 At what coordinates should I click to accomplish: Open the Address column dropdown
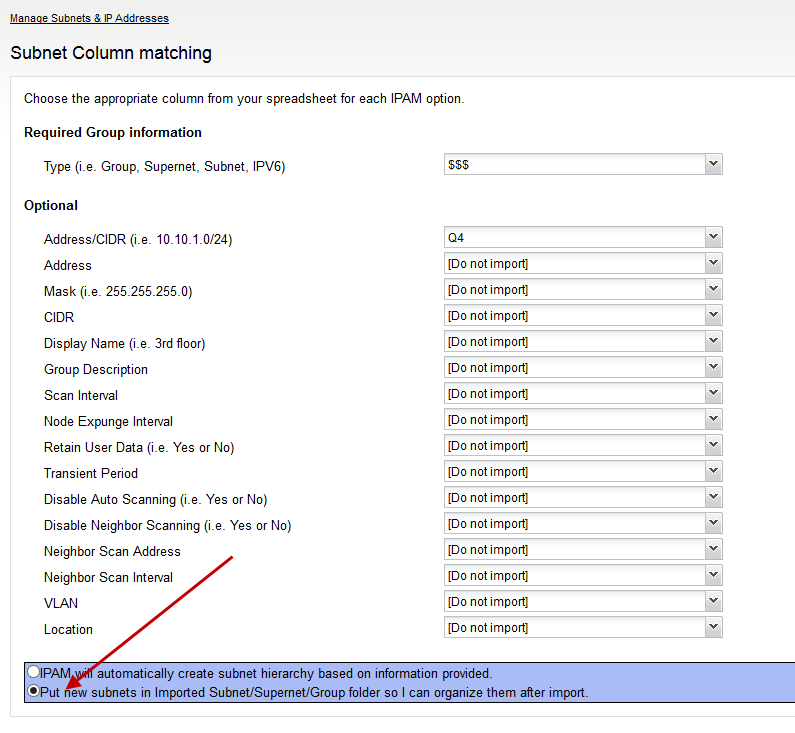point(583,264)
